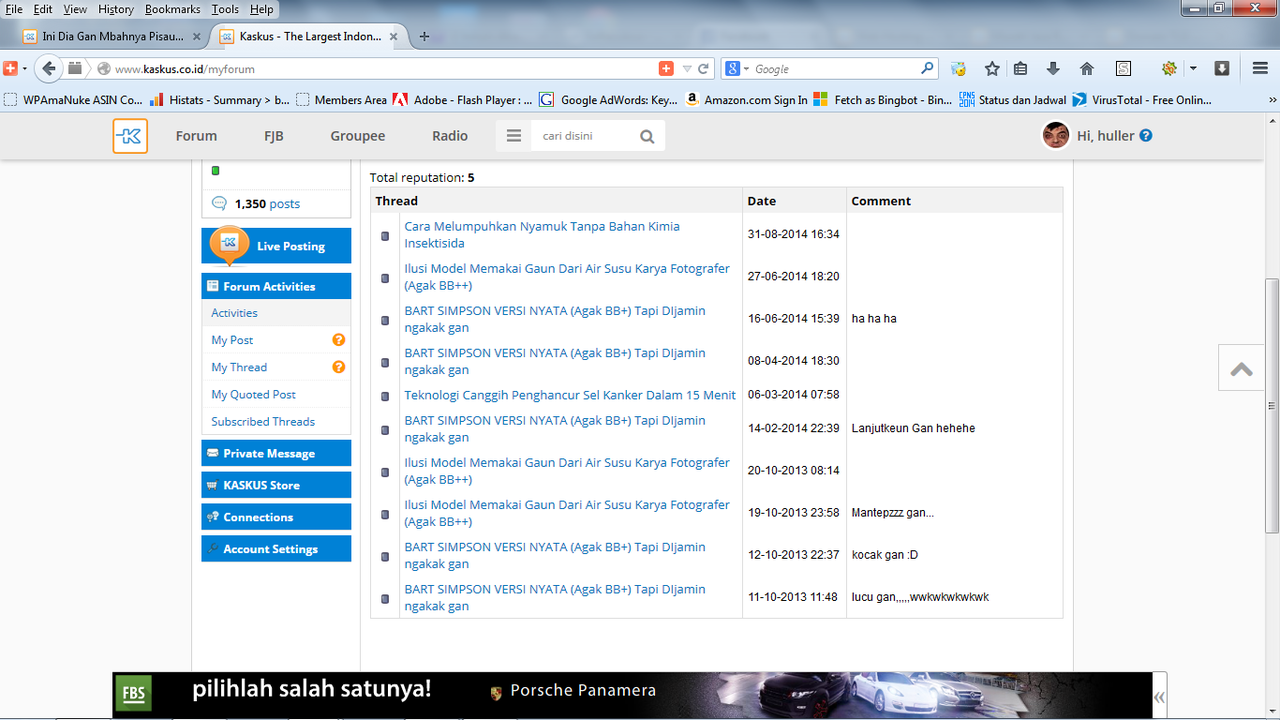Viewport: 1280px width, 720px height.
Task: Open the Tools menu
Action: tap(225, 9)
